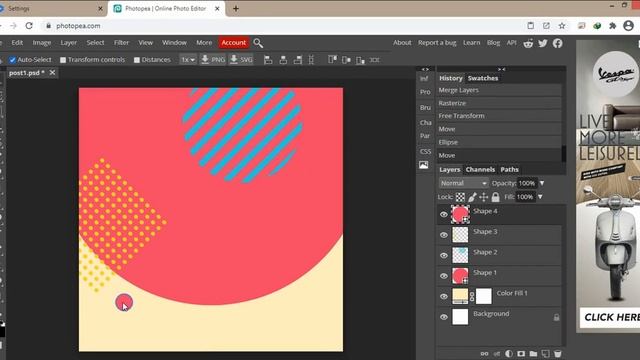The width and height of the screenshot is (640, 360).
Task: Uncheck the Auto-Select checkbox
Action: (x=13, y=60)
